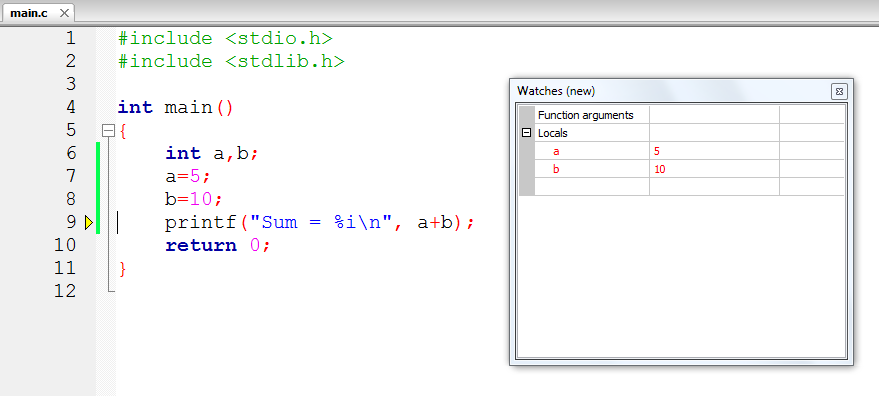The height and width of the screenshot is (396, 879).
Task: Select variable b in Watches
Action: (556, 169)
